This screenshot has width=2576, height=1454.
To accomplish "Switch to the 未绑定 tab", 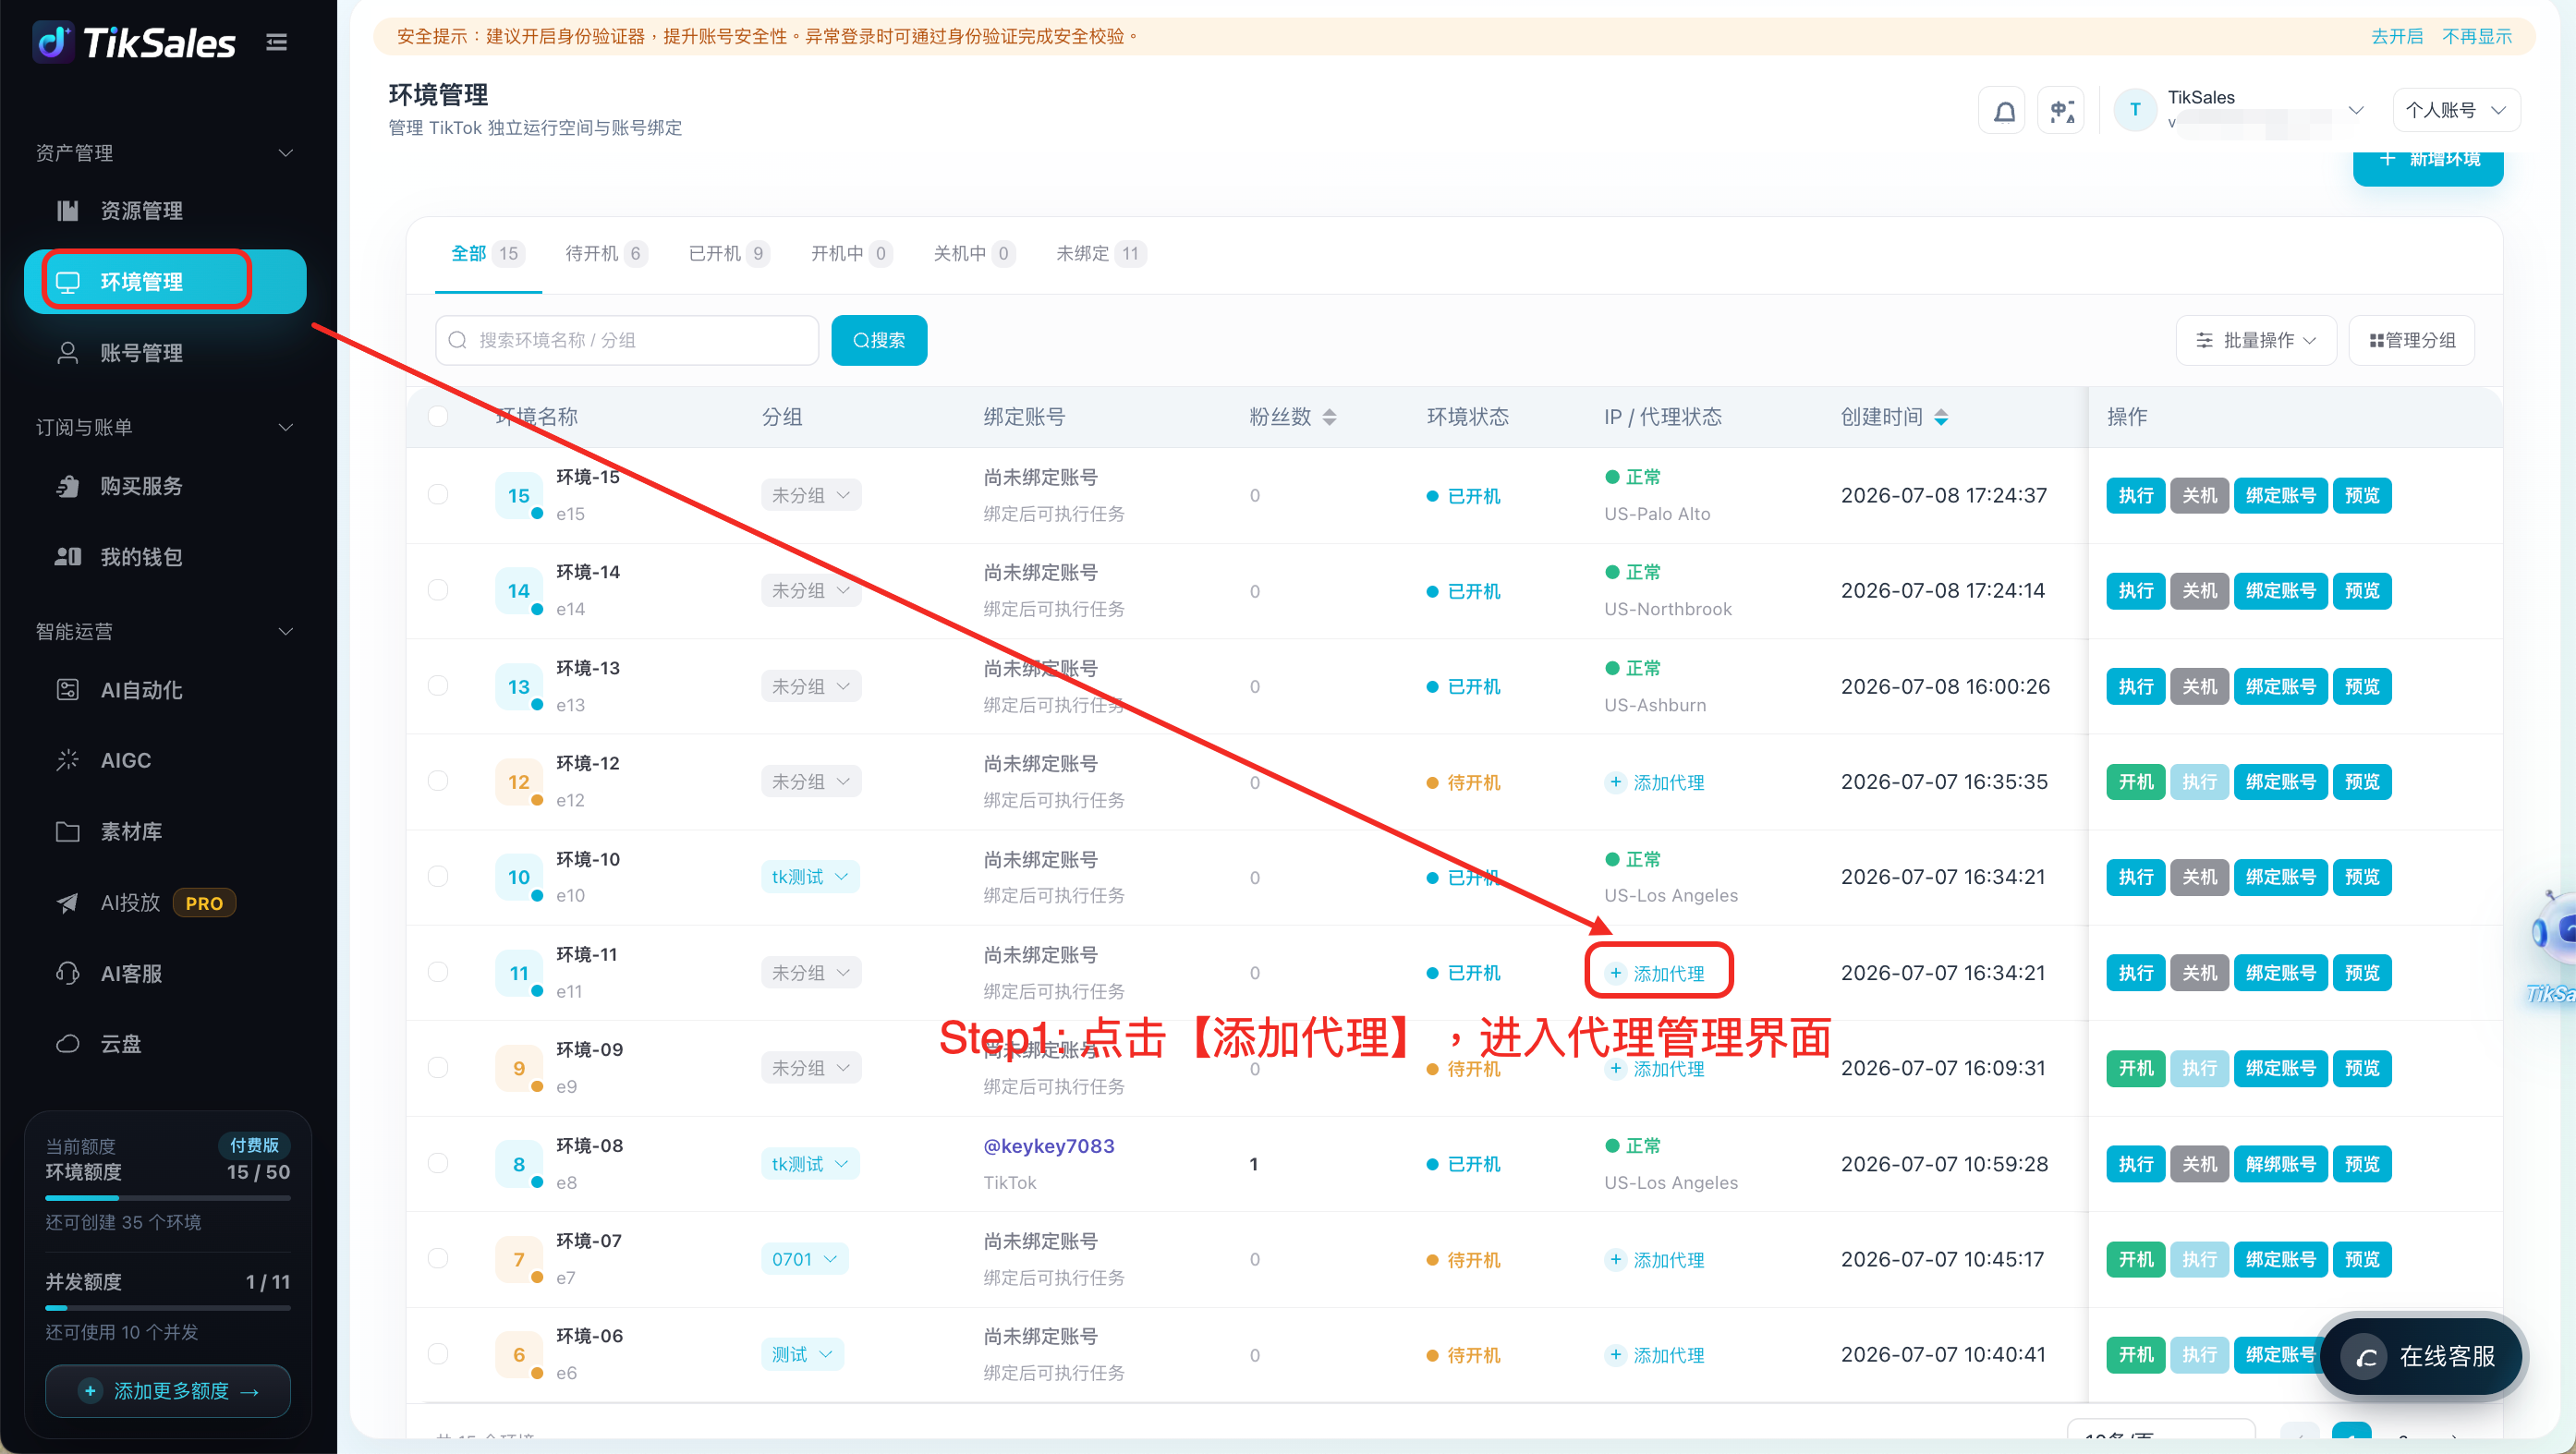I will point(1100,253).
